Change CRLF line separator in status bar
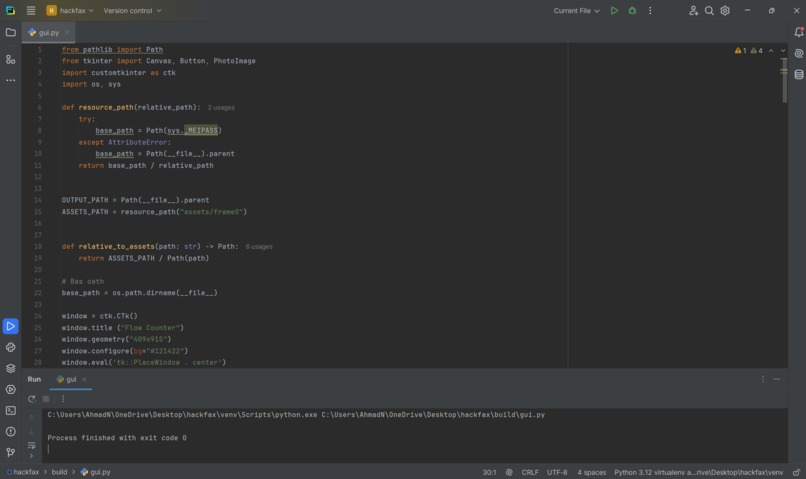806x479 pixels. [530, 472]
